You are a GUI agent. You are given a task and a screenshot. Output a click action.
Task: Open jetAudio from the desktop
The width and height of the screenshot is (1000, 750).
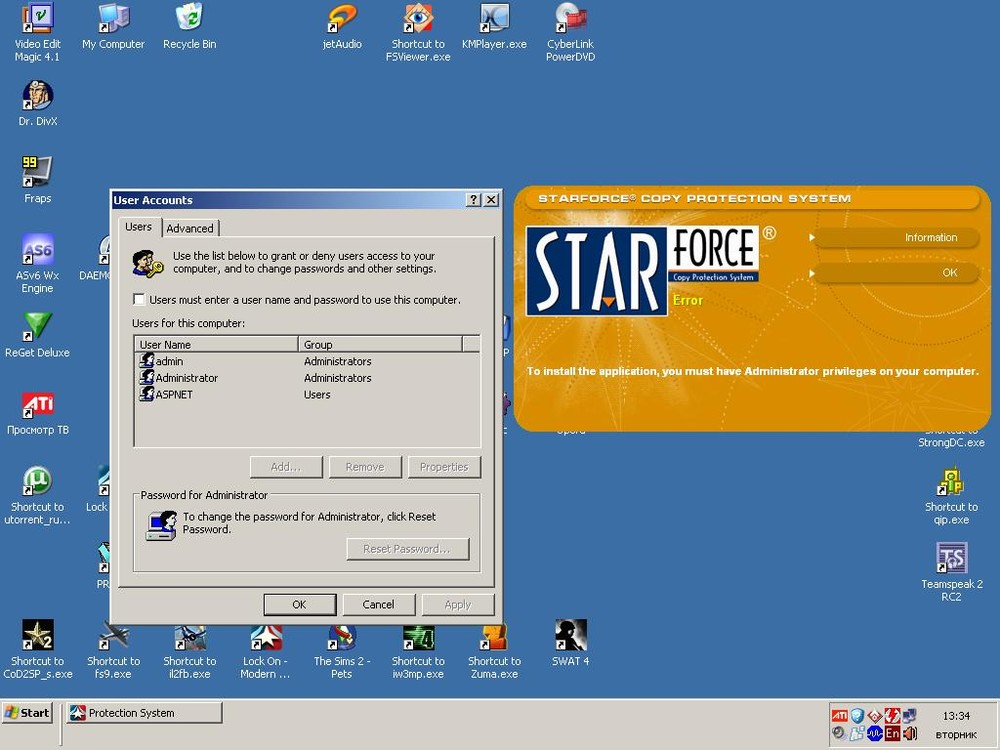point(341,18)
